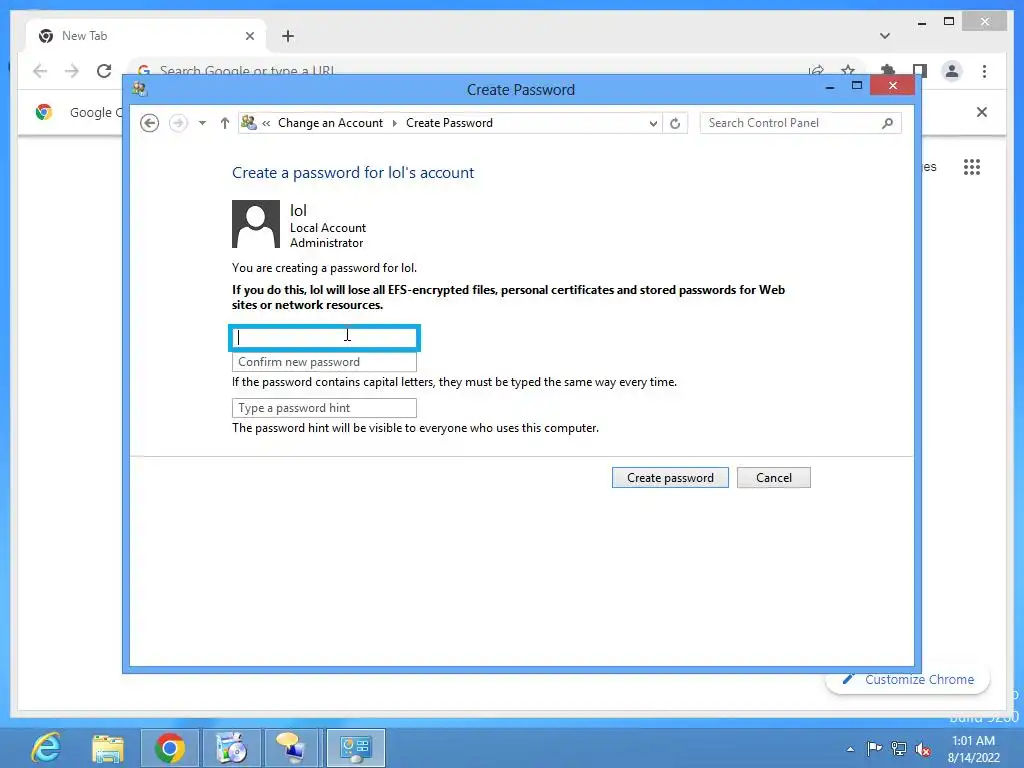1024x768 pixels.
Task: Open the recent locations dropdown arrow
Action: [202, 123]
